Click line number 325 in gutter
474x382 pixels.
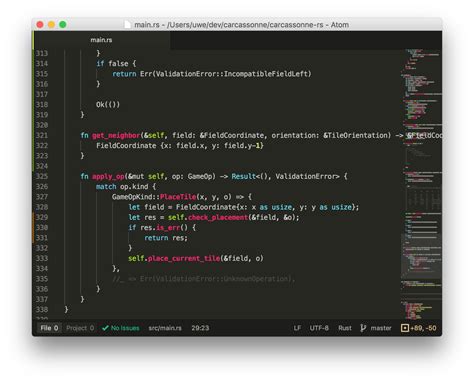tap(42, 176)
